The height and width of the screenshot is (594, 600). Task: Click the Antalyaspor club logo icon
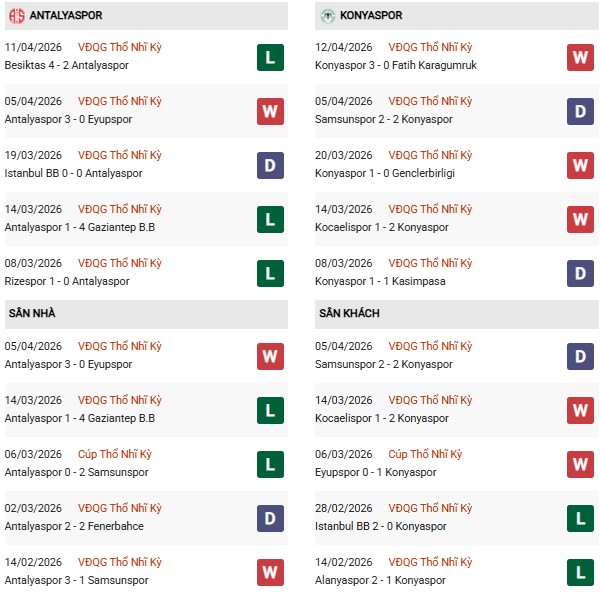[15, 16]
